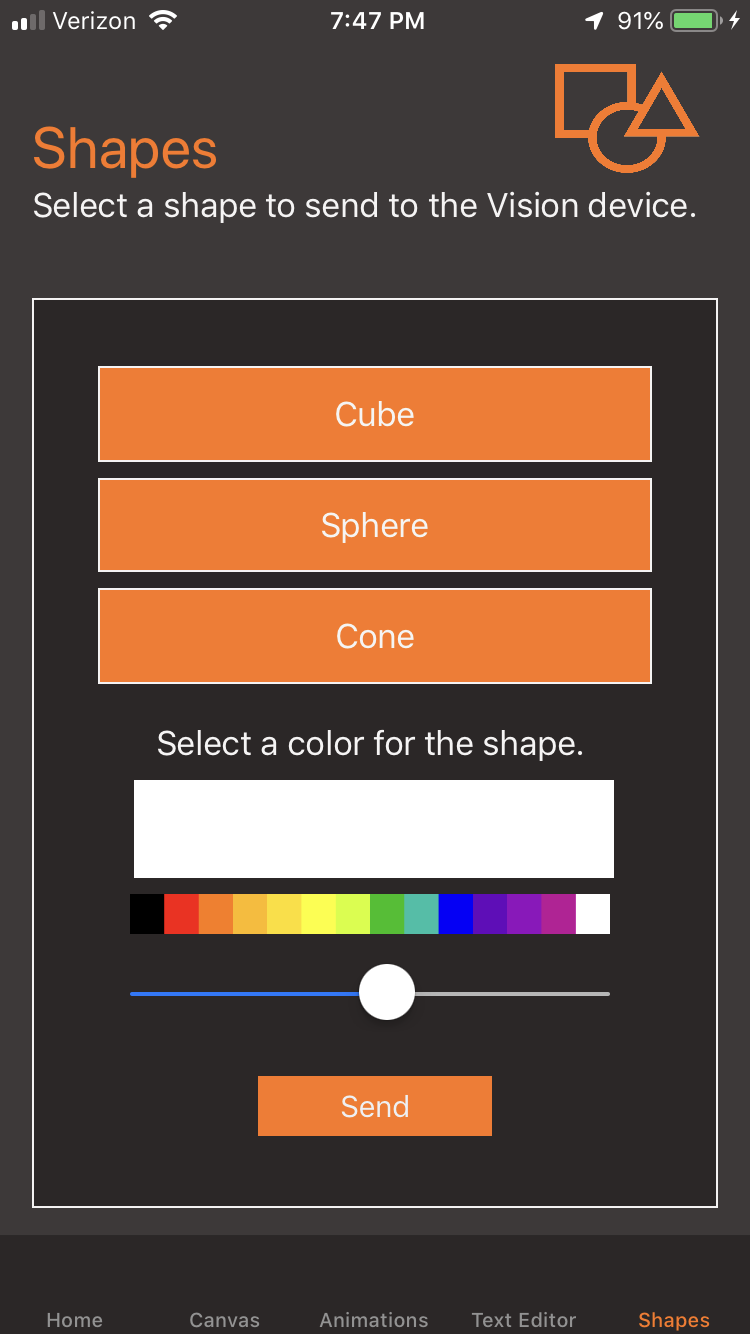This screenshot has width=750, height=1334.
Task: Open the Text Editor tab
Action: point(524,1320)
